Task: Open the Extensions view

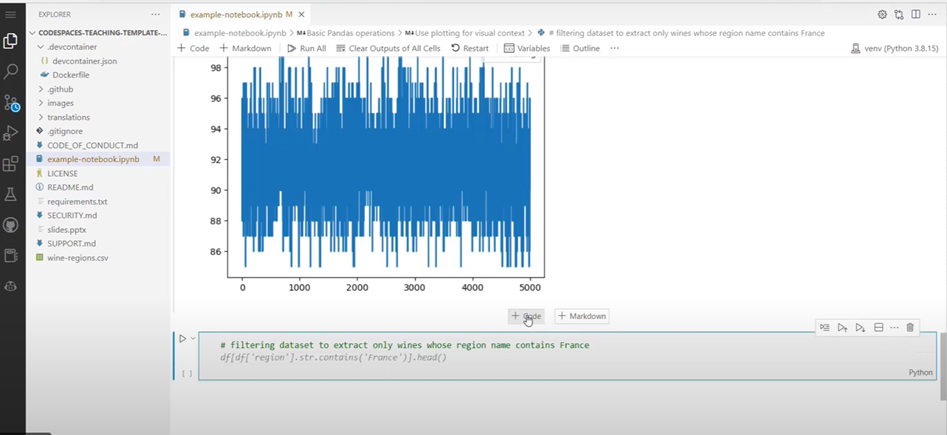Action: point(10,164)
